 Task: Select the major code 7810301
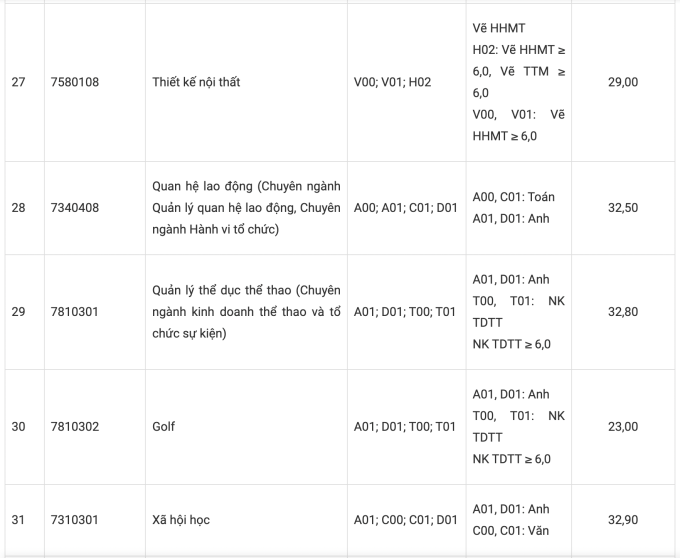(x=75, y=312)
